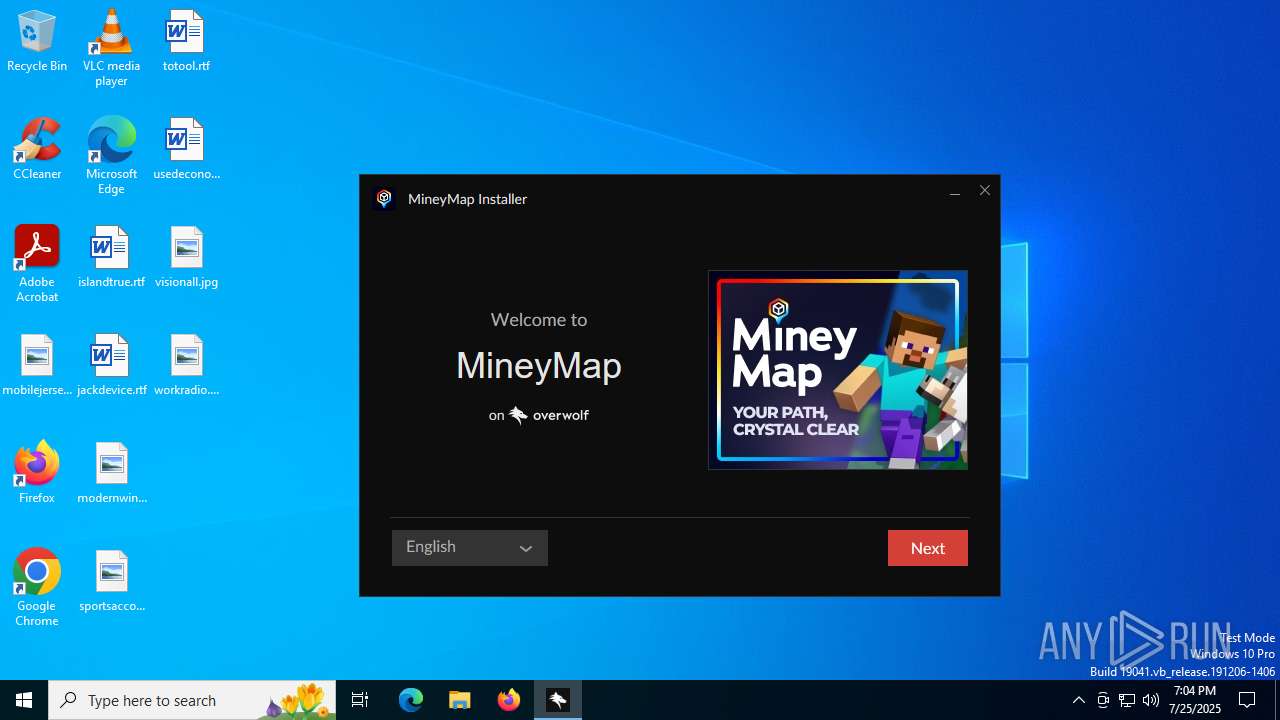
Task: Click the Overwolf installer taskbar button
Action: coord(558,700)
